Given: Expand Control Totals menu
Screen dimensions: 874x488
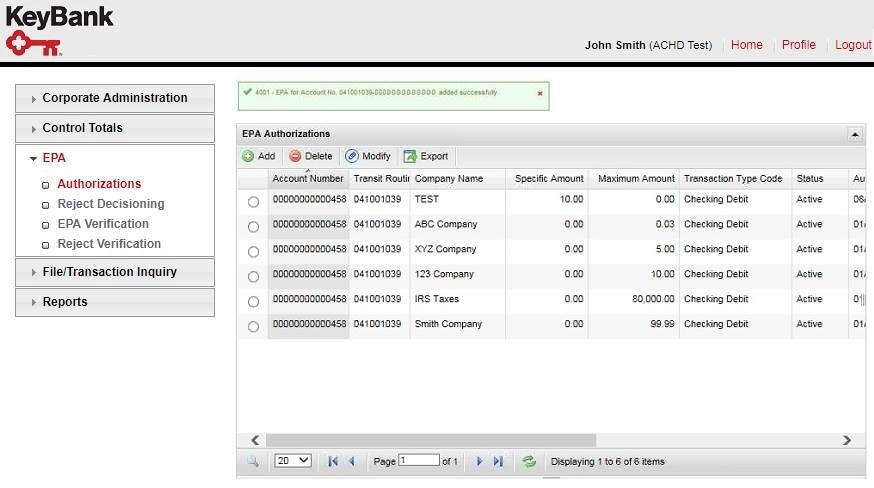Looking at the screenshot, I should click(x=115, y=128).
